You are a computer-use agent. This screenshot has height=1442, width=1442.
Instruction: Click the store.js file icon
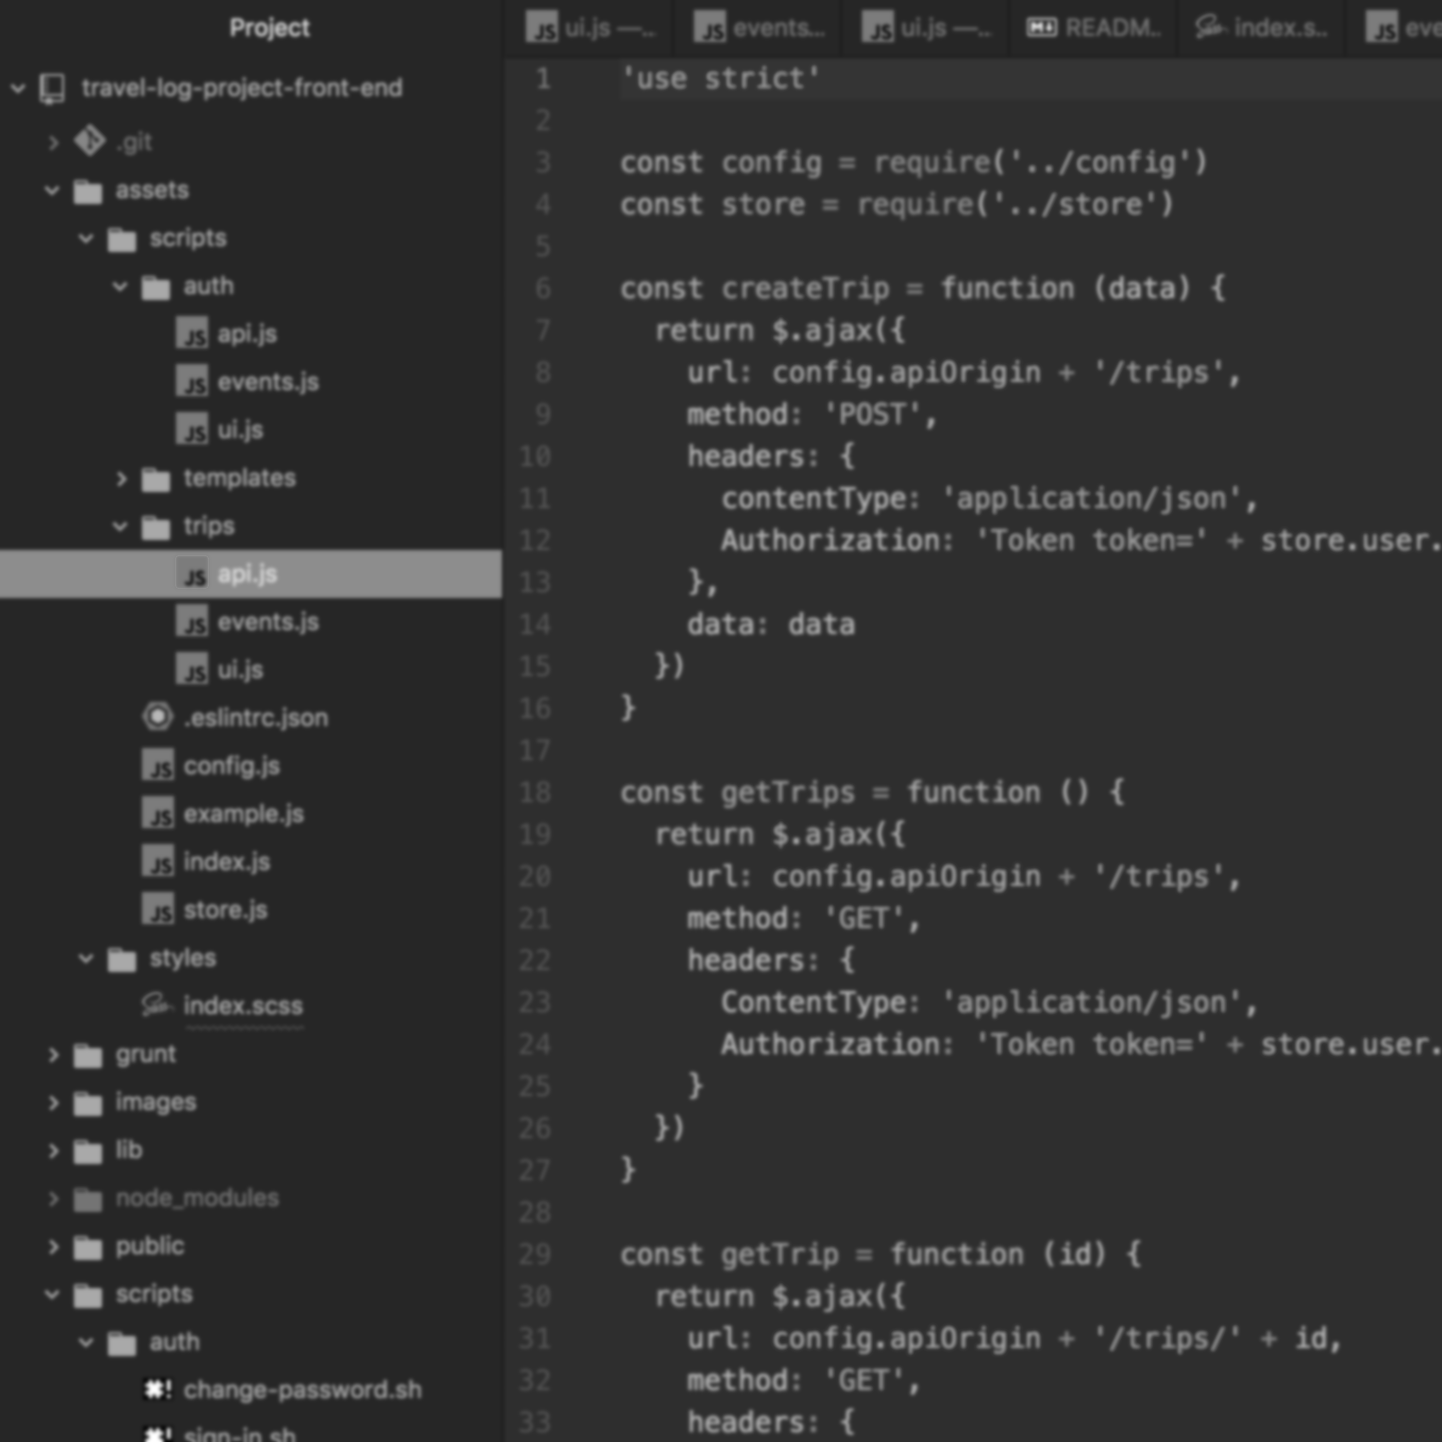pos(157,910)
